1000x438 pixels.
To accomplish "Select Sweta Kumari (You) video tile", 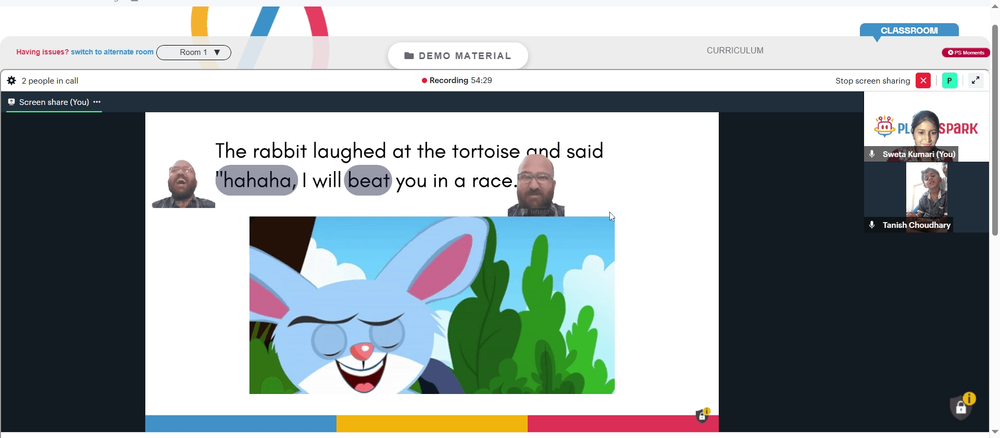I will pos(925,126).
